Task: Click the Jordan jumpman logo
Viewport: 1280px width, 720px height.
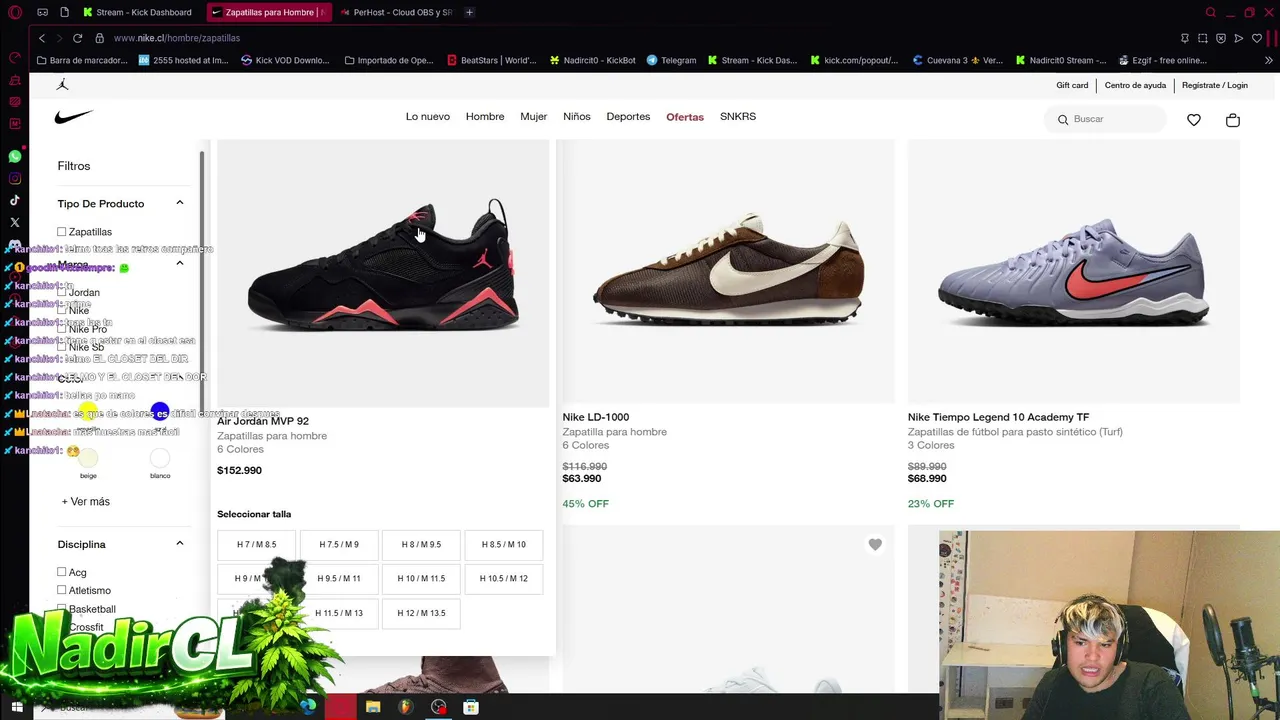Action: point(63,85)
